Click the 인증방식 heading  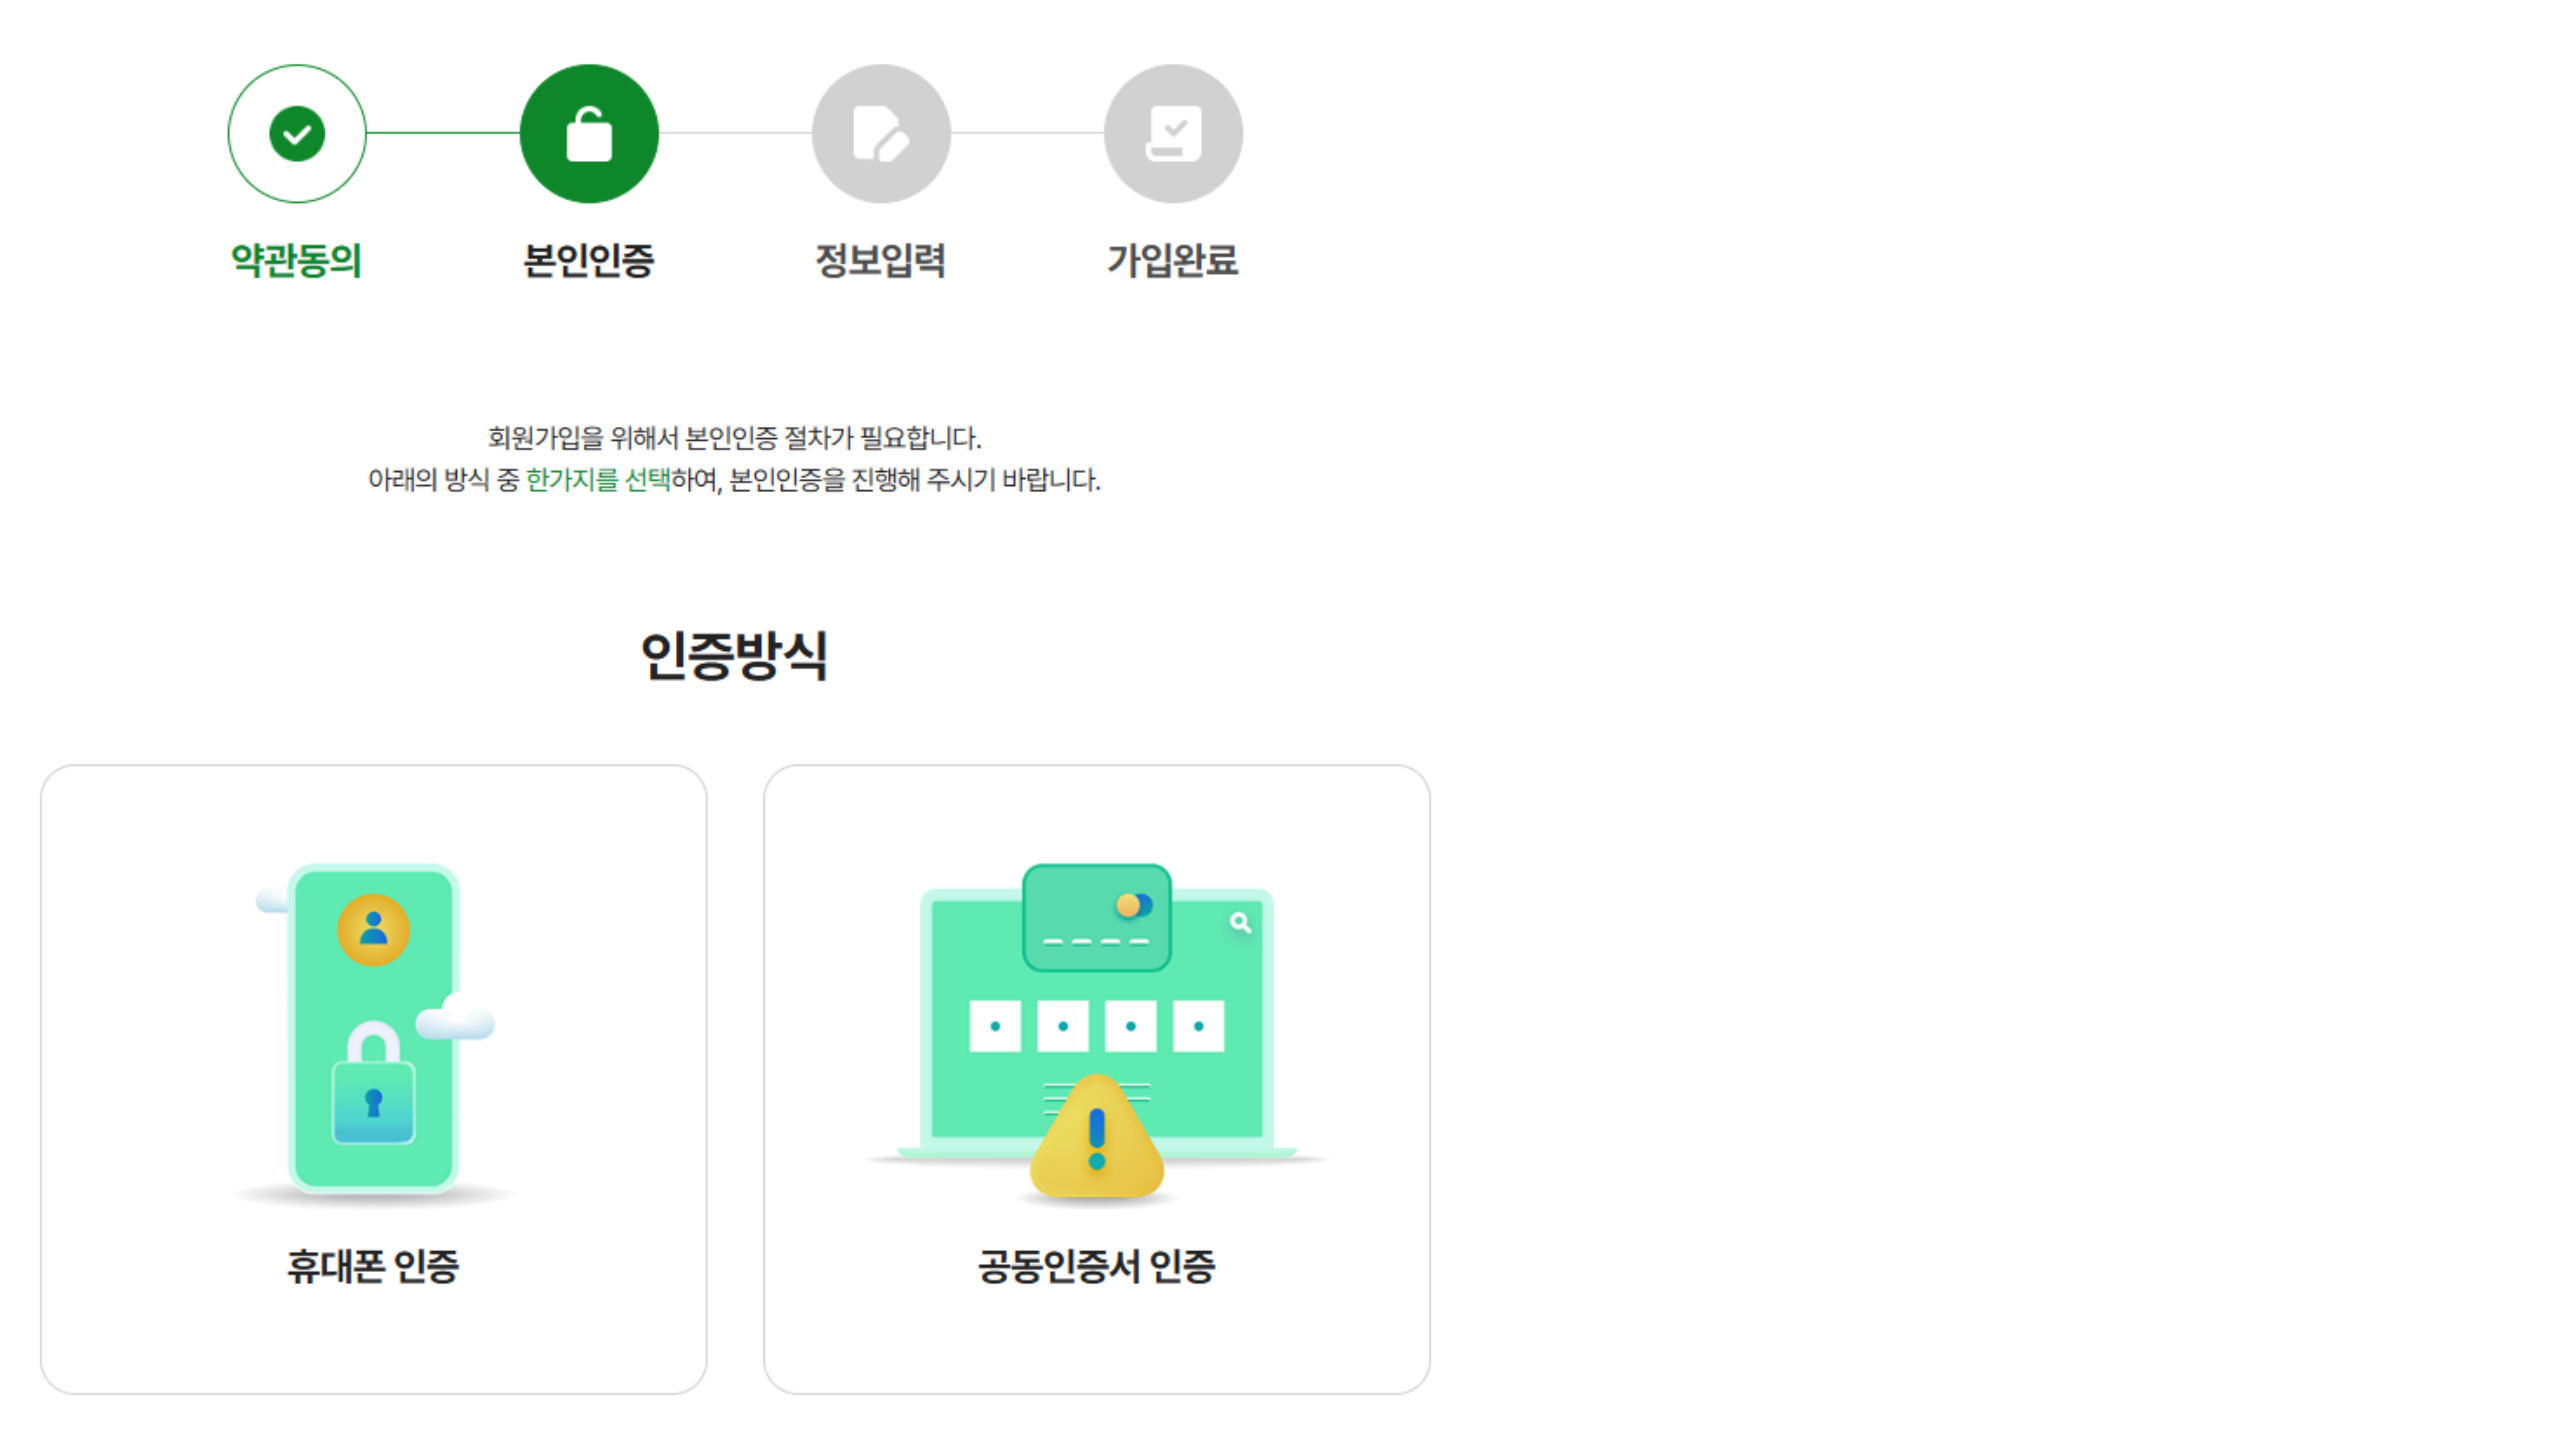click(735, 656)
